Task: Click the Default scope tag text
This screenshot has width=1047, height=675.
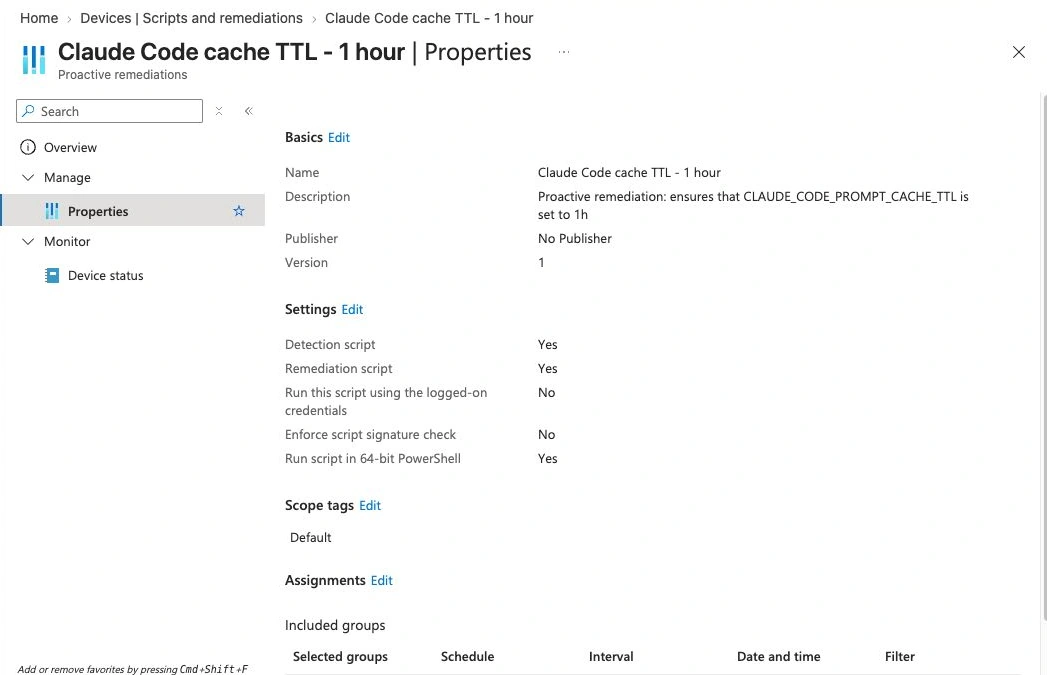Action: 310,537
